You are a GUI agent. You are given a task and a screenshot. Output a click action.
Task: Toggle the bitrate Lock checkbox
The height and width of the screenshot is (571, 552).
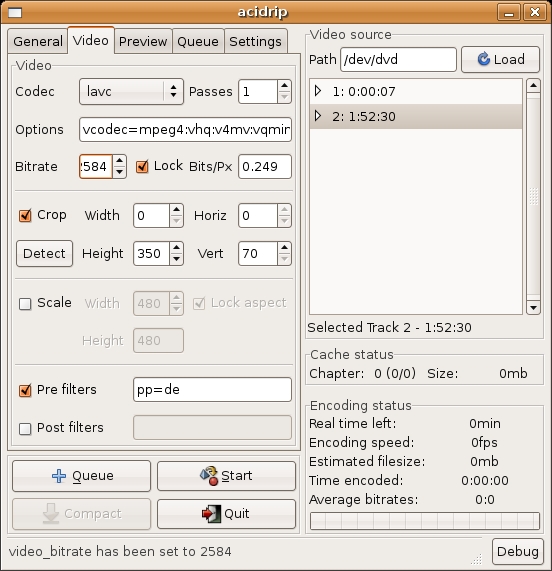pyautogui.click(x=142, y=166)
